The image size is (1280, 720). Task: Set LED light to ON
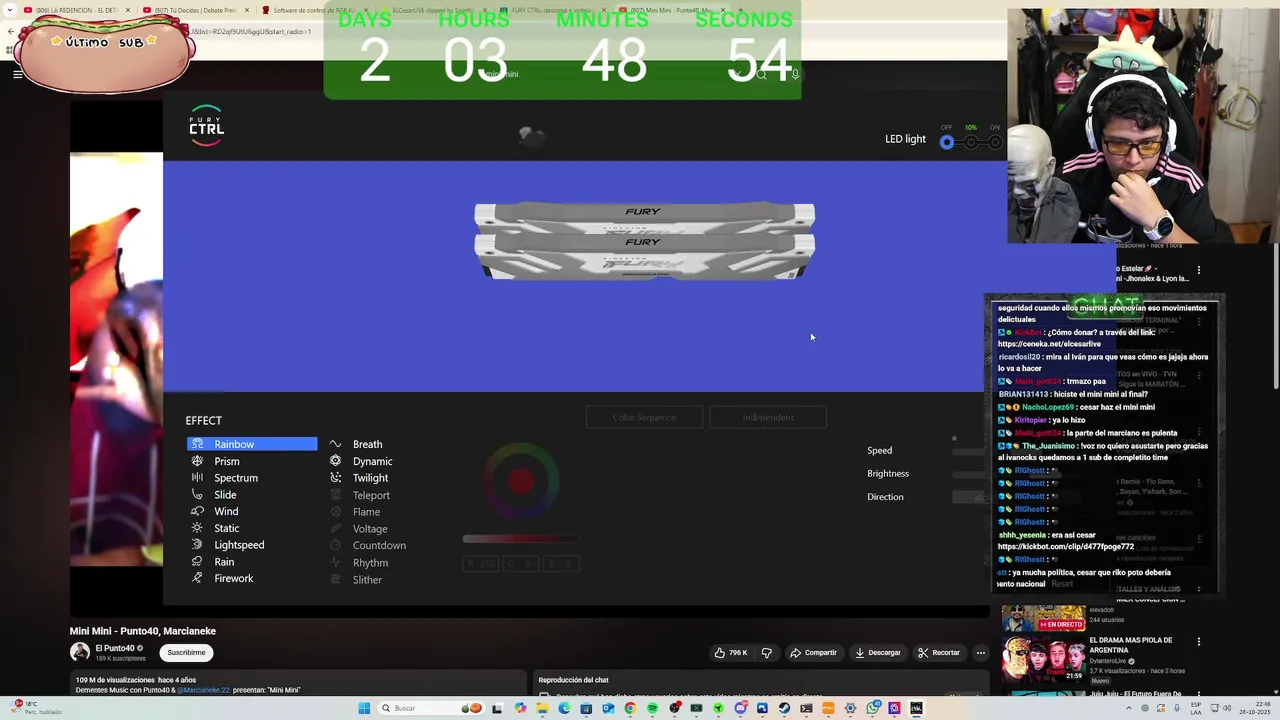pos(995,142)
